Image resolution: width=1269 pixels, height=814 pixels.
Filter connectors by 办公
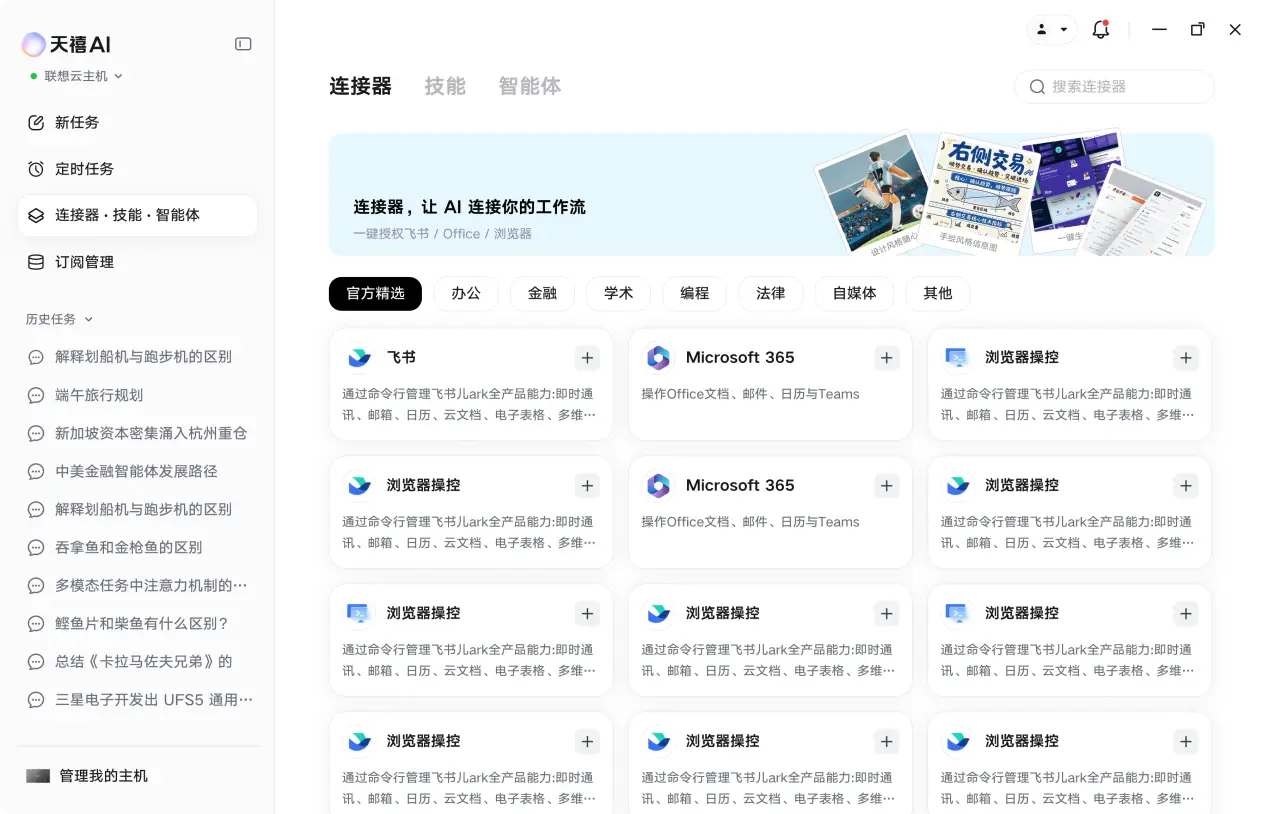(466, 293)
